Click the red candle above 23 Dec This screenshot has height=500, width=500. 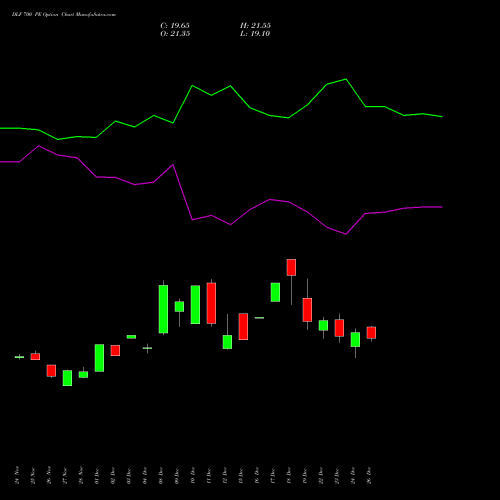tap(339, 328)
